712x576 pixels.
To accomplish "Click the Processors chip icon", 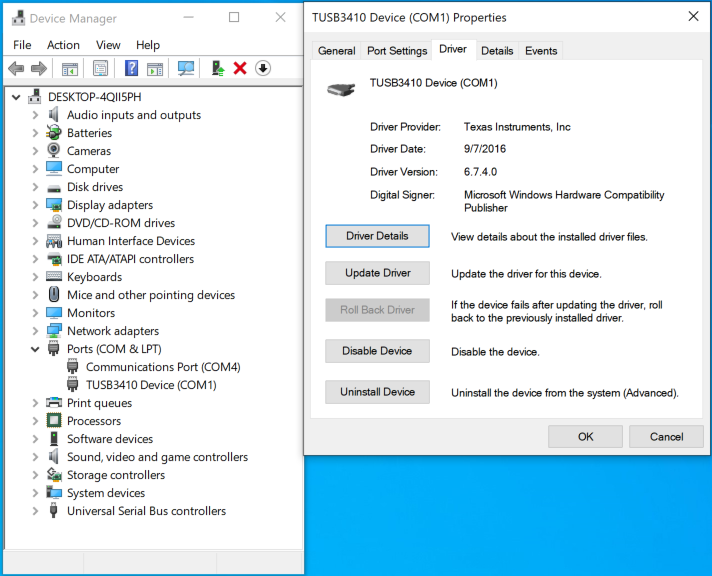I will coord(54,421).
